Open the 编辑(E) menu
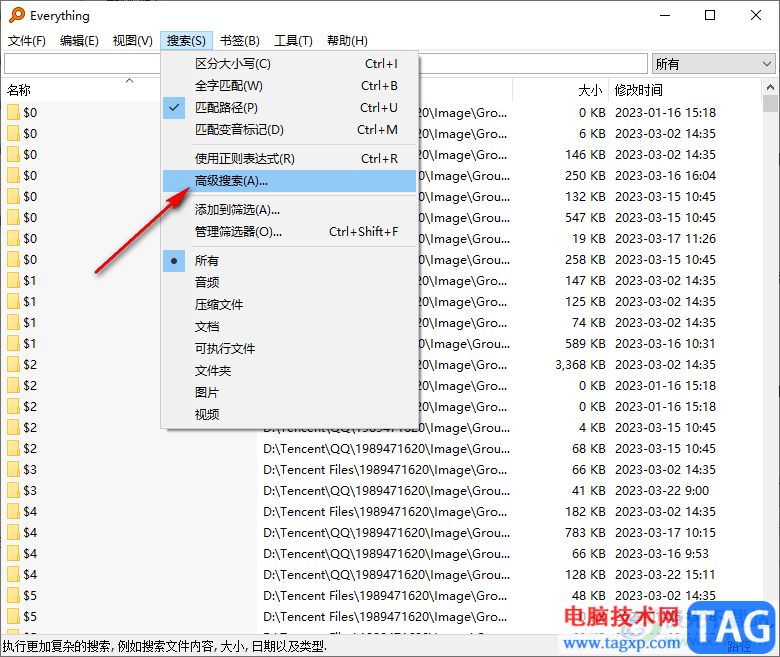The width and height of the screenshot is (780, 657). coord(79,40)
